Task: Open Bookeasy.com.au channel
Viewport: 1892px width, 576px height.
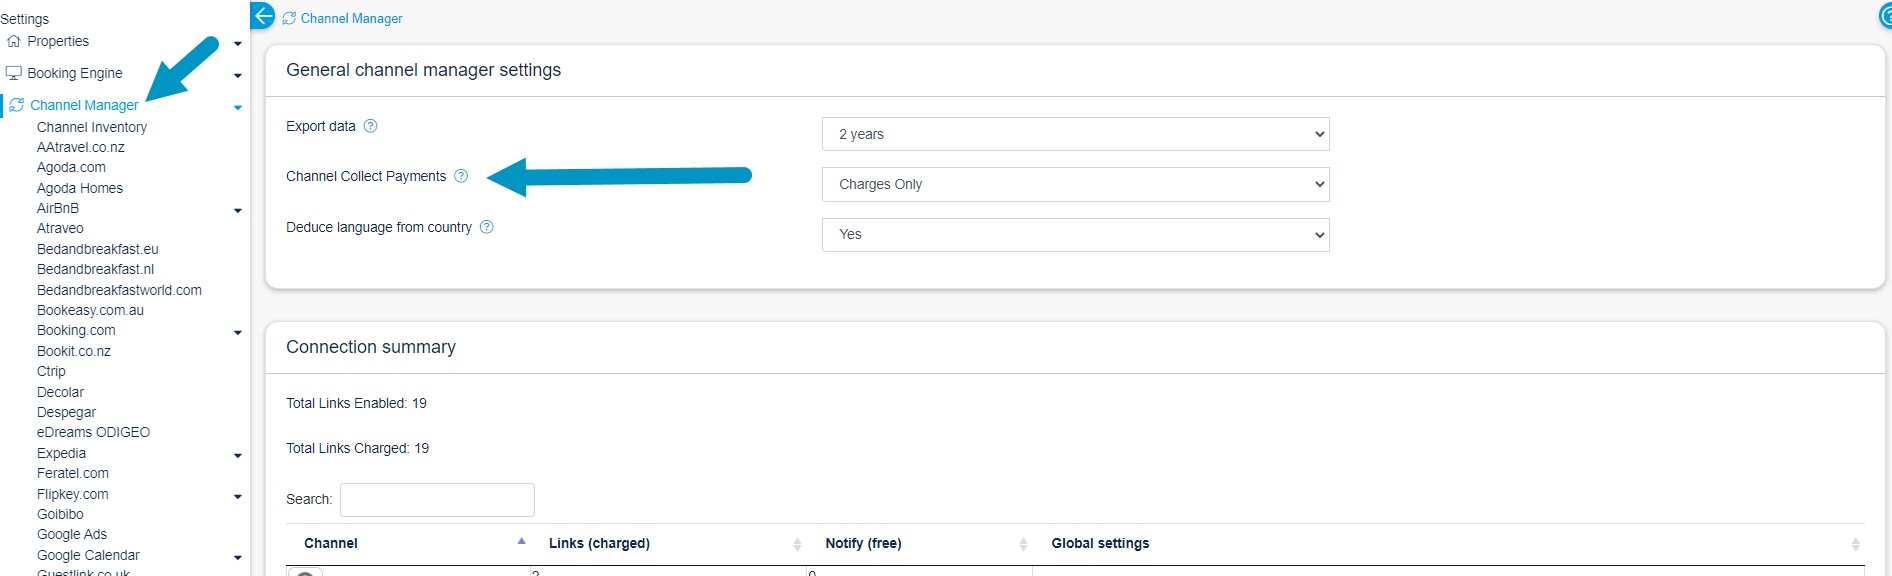Action: pos(90,310)
